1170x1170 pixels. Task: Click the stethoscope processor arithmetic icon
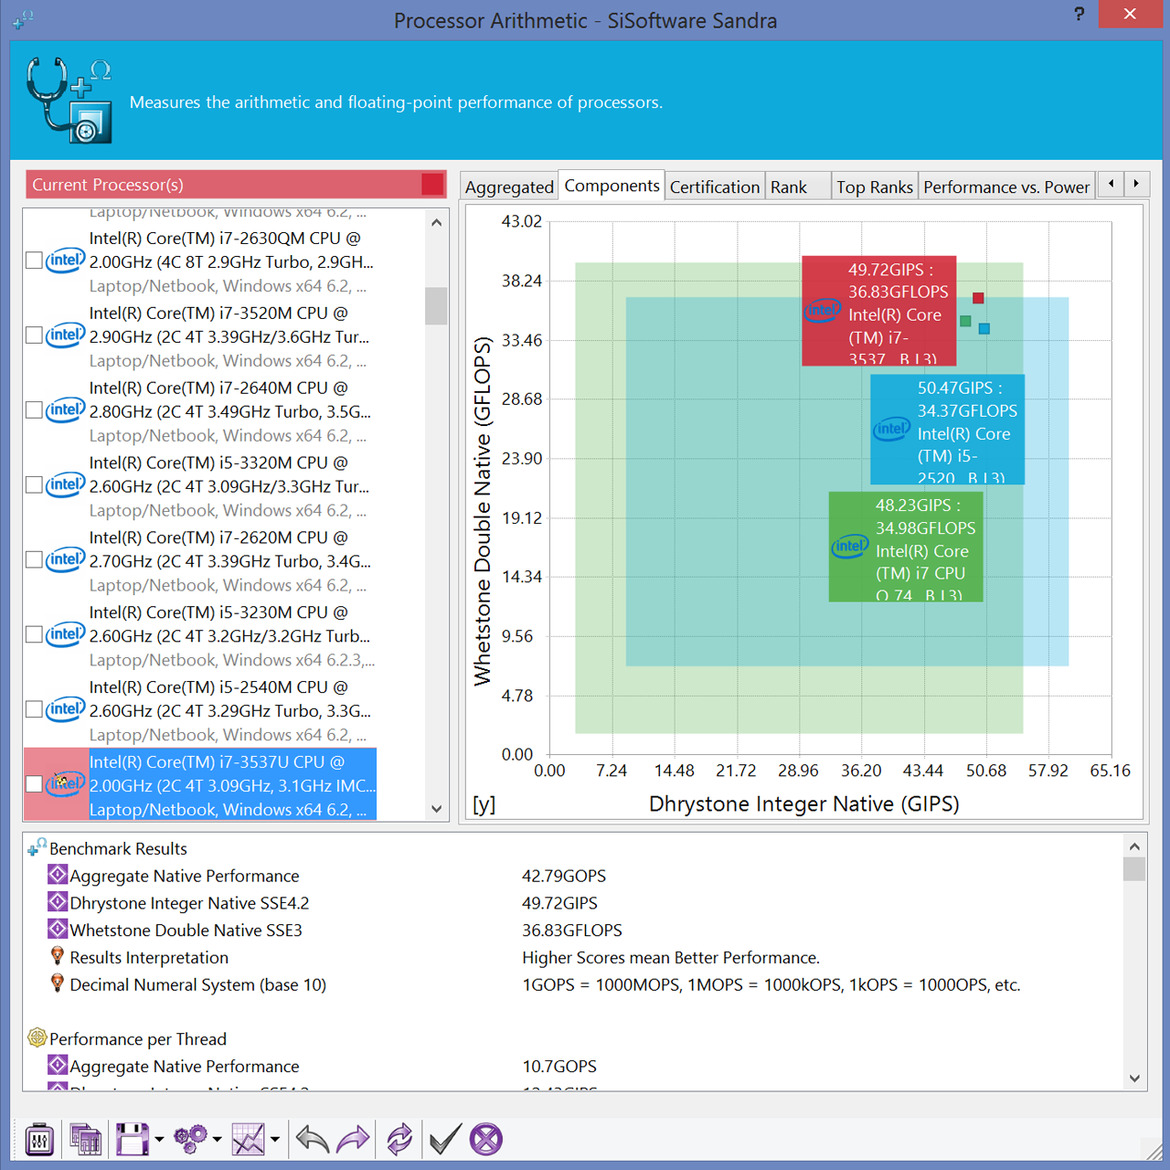pyautogui.click(x=69, y=101)
